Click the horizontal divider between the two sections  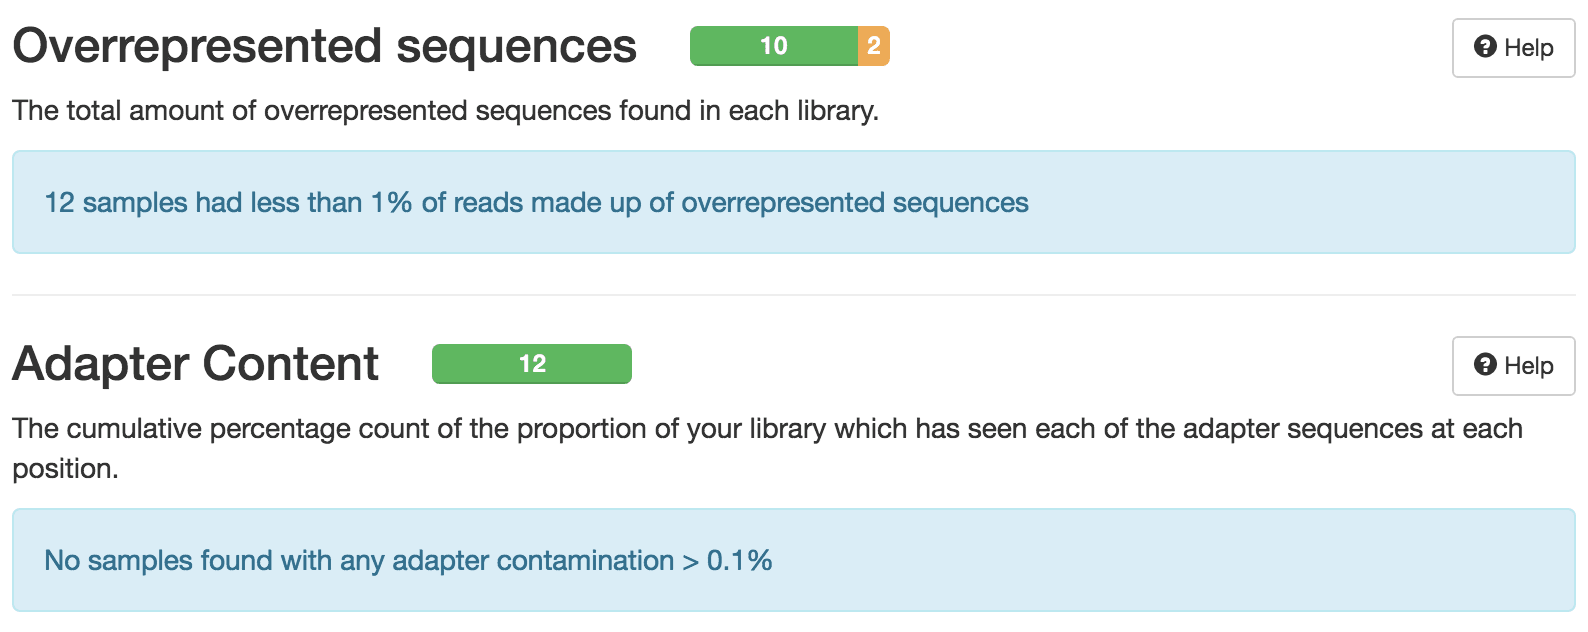793,295
